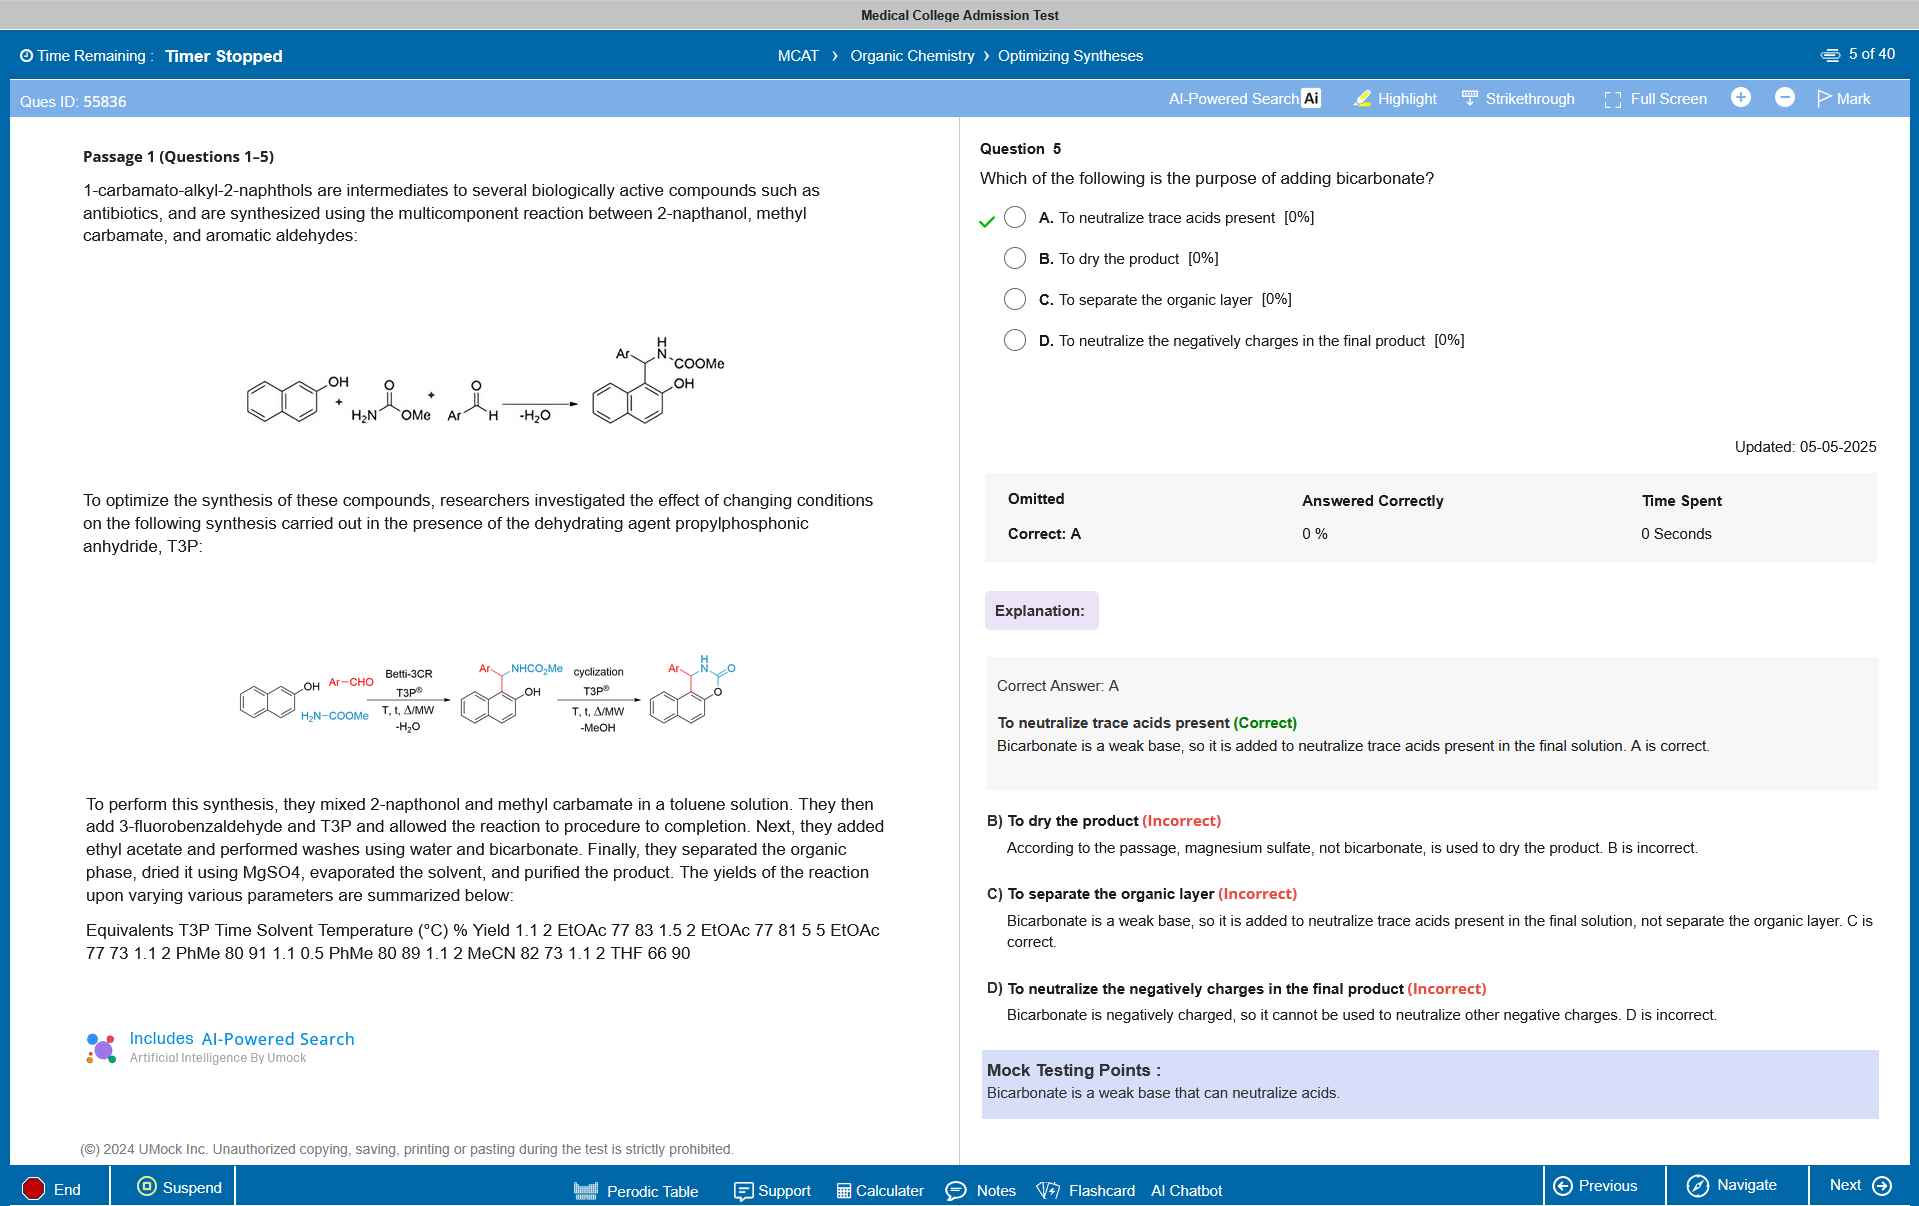The height and width of the screenshot is (1206, 1919).
Task: End the test with red icon
Action: tap(34, 1188)
